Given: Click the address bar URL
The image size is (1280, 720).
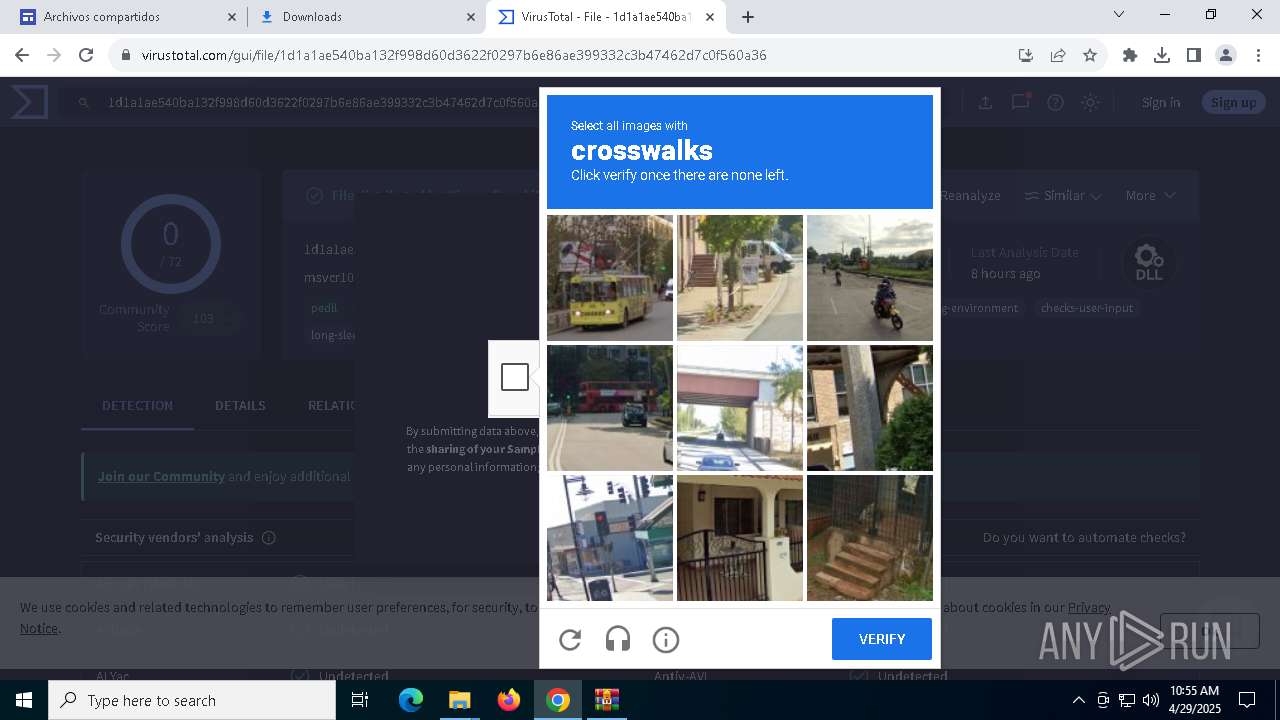Looking at the screenshot, I should click(454, 55).
